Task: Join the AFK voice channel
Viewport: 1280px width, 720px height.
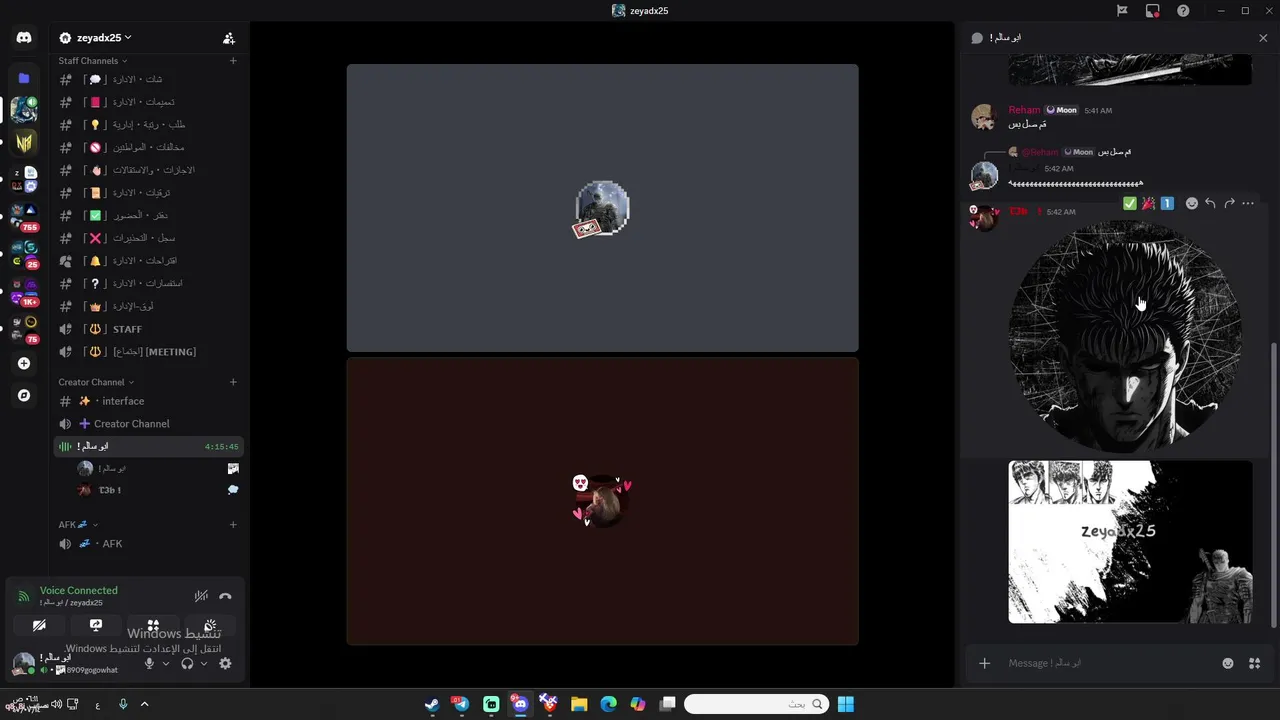Action: coord(149,544)
